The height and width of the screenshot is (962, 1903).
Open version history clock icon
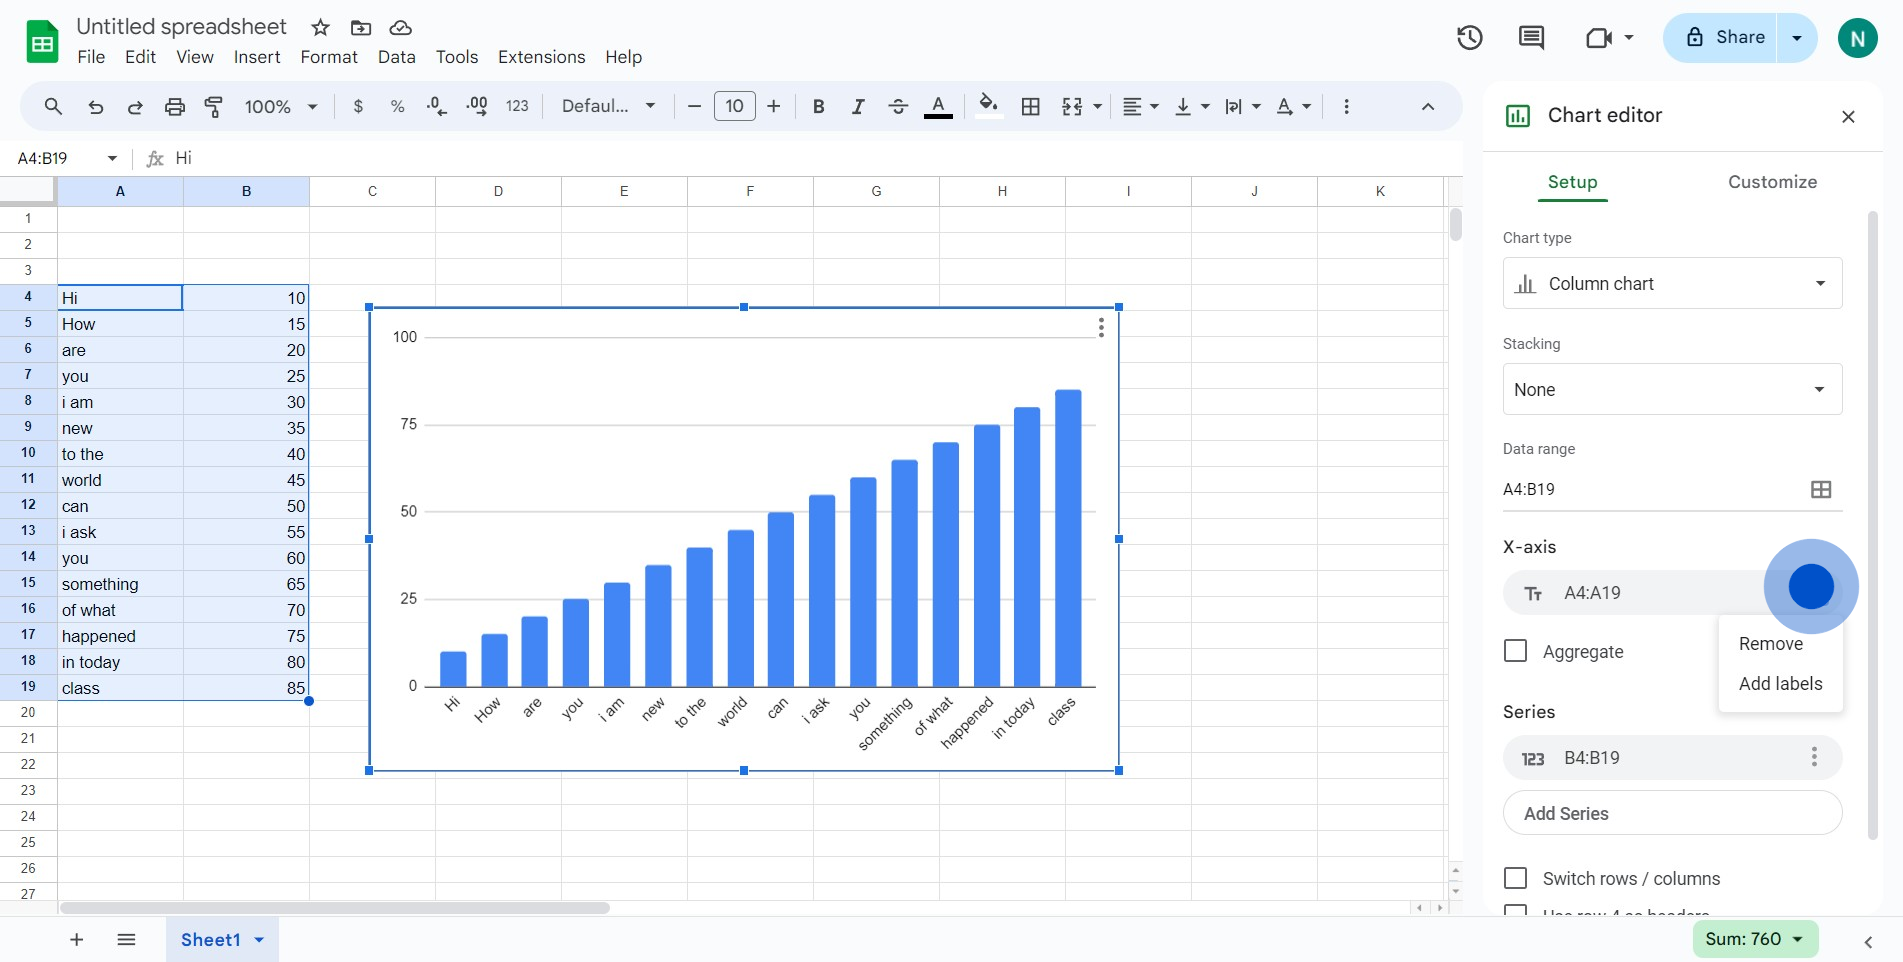coord(1469,38)
